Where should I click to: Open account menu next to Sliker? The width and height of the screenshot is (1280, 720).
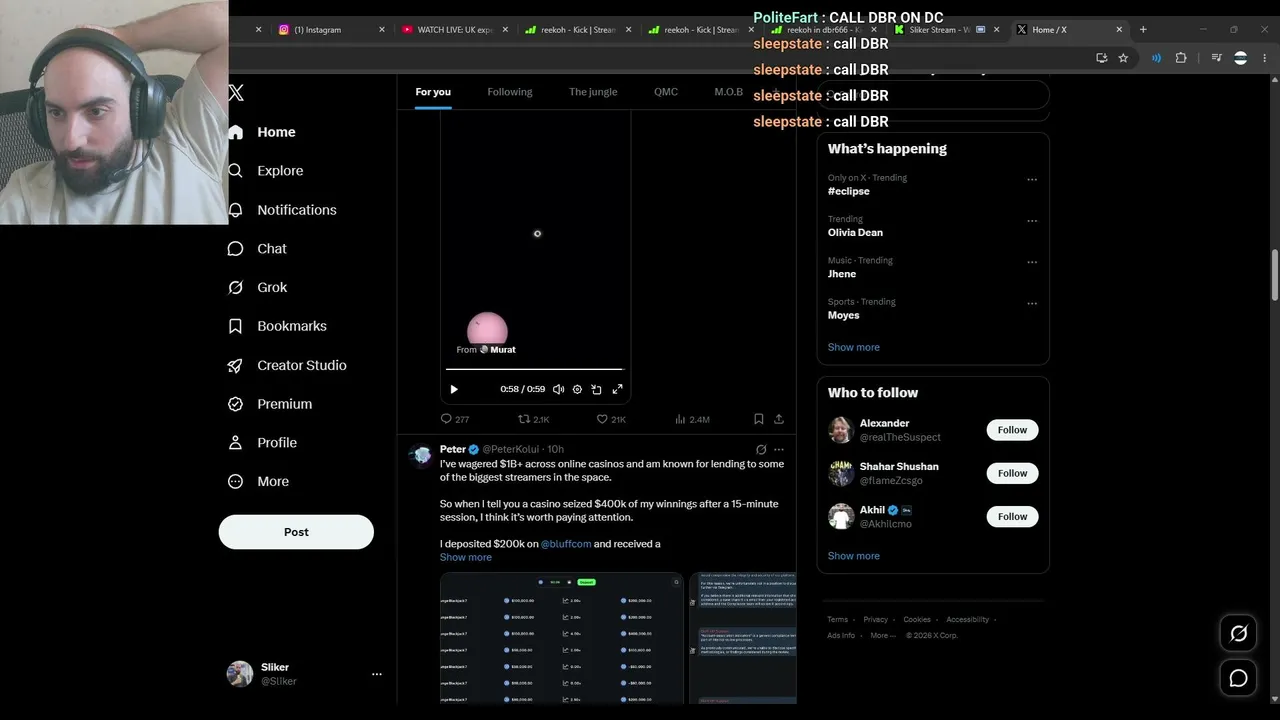(x=377, y=674)
